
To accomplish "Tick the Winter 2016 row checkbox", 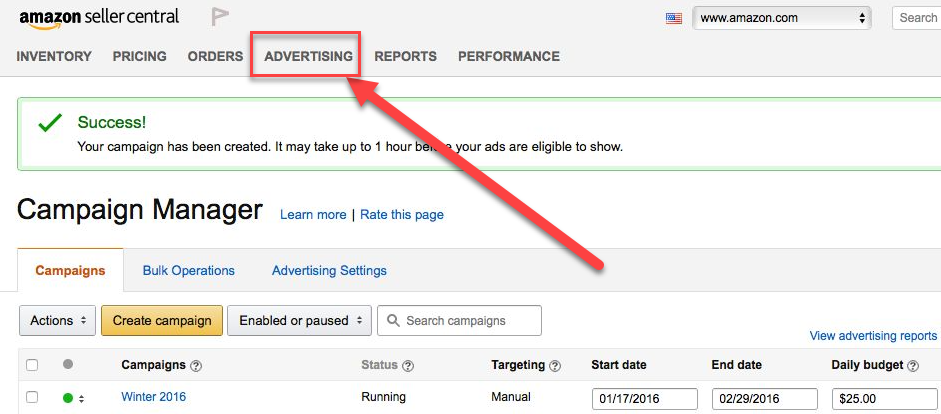I will (32, 397).
